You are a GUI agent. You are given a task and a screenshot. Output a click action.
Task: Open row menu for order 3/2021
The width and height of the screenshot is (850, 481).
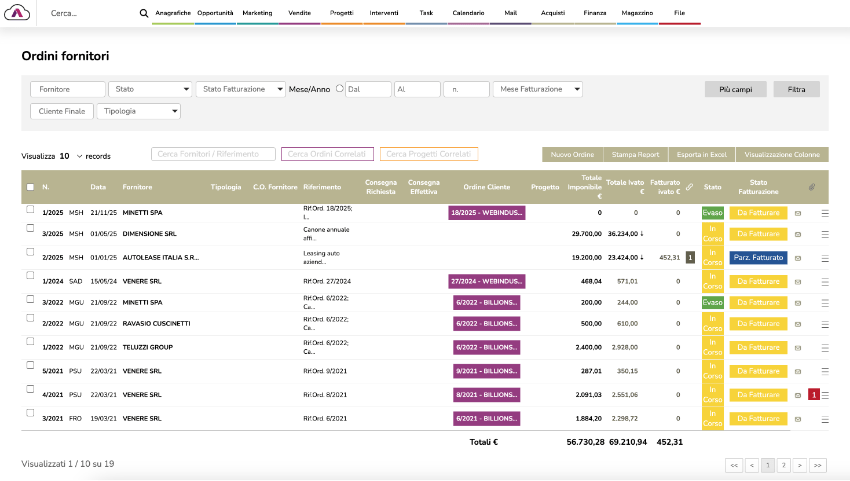[825, 418]
